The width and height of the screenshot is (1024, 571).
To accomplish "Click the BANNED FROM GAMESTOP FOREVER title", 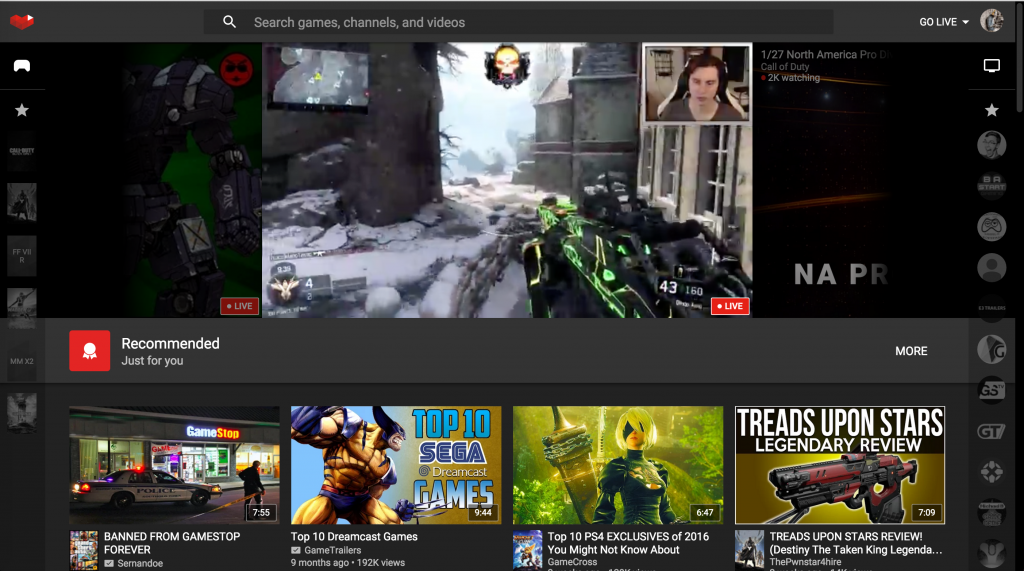I will click(172, 543).
